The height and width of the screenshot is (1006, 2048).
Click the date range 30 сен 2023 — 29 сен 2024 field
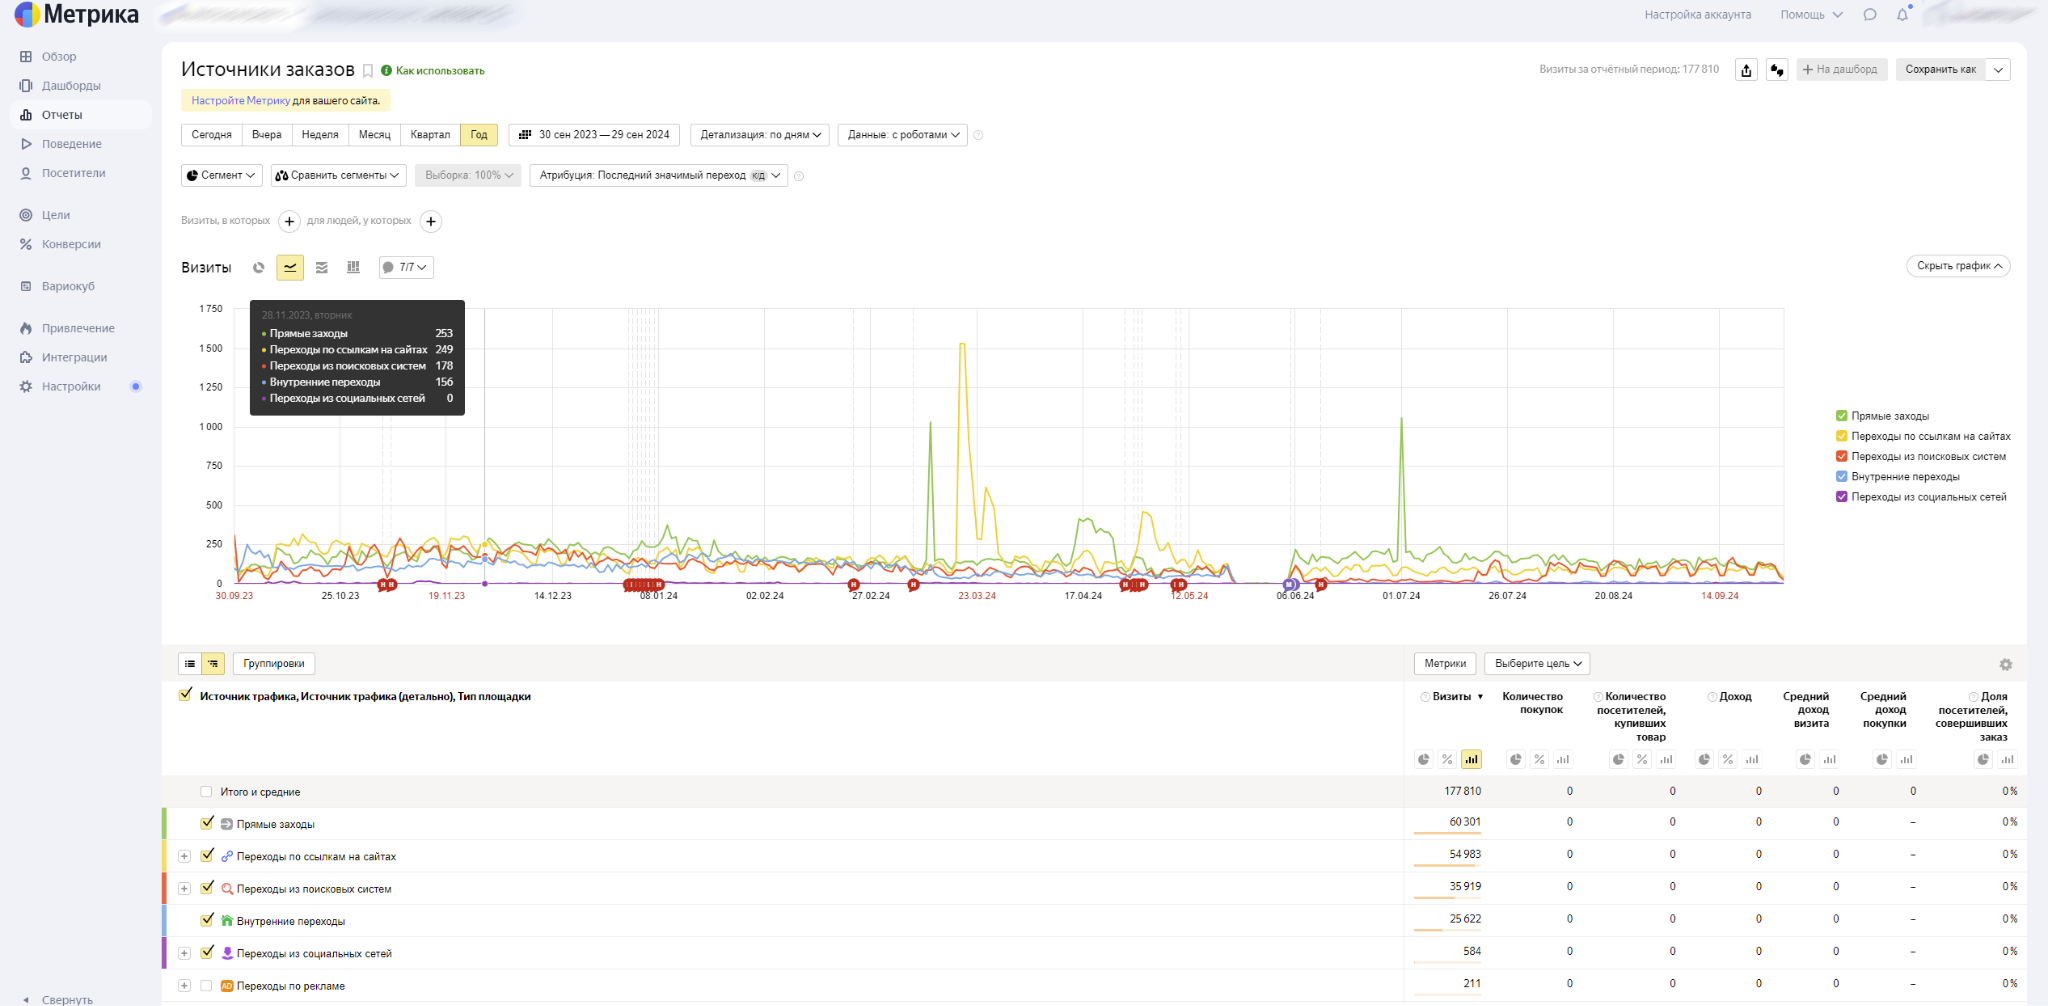(594, 135)
